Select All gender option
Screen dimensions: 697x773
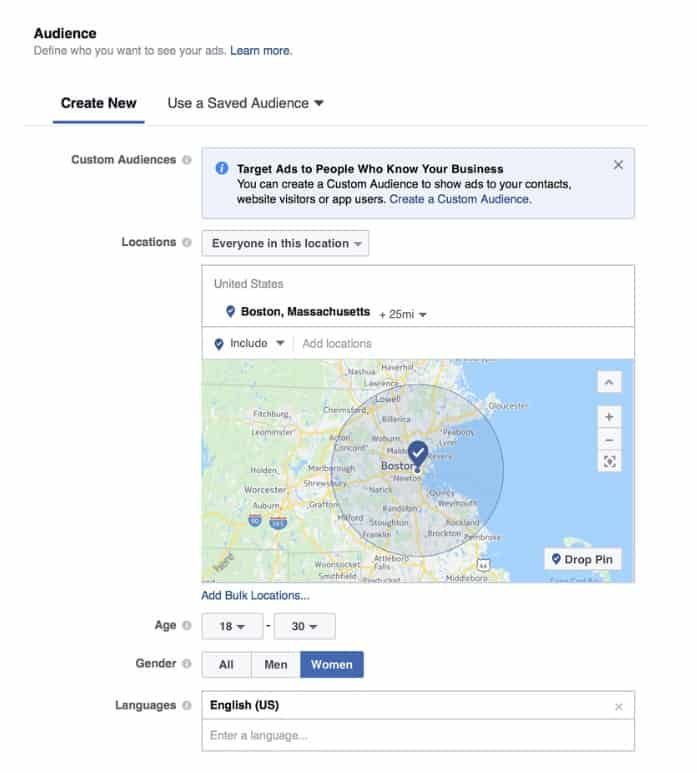(x=226, y=665)
